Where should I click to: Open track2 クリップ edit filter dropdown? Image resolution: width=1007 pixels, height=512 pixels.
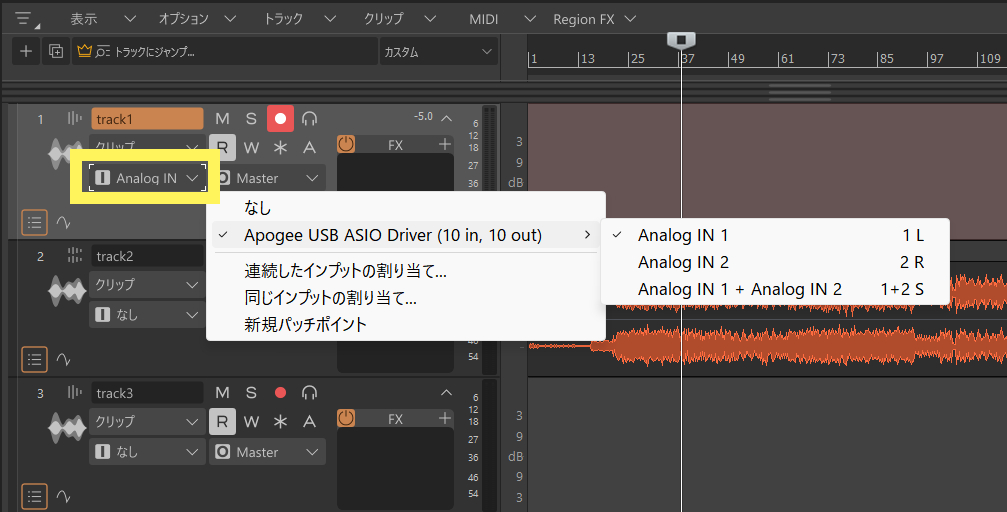tap(147, 284)
